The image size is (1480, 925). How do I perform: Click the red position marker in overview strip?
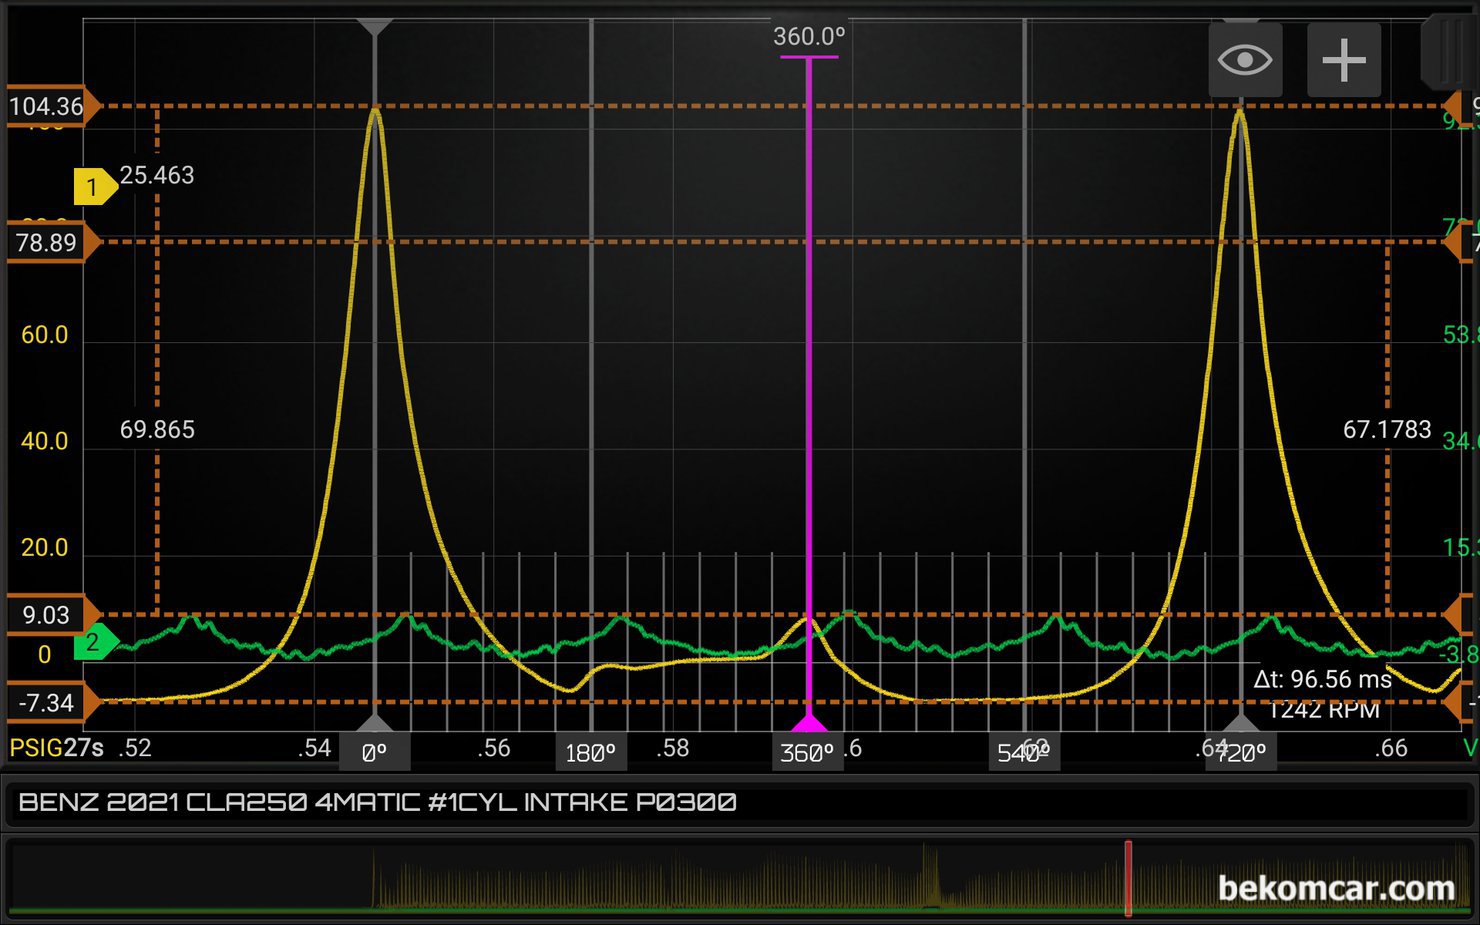1128,878
